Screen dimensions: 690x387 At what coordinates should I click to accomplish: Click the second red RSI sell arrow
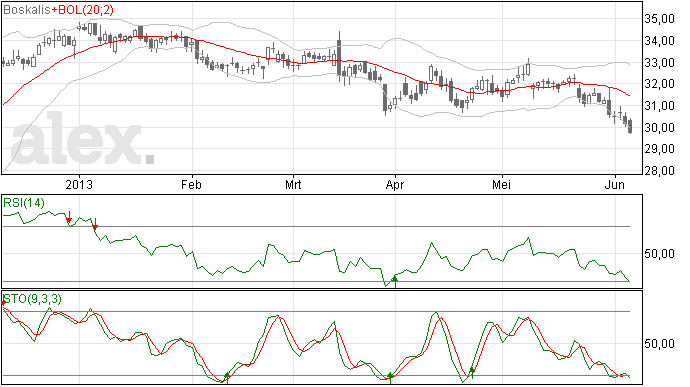tap(95, 224)
